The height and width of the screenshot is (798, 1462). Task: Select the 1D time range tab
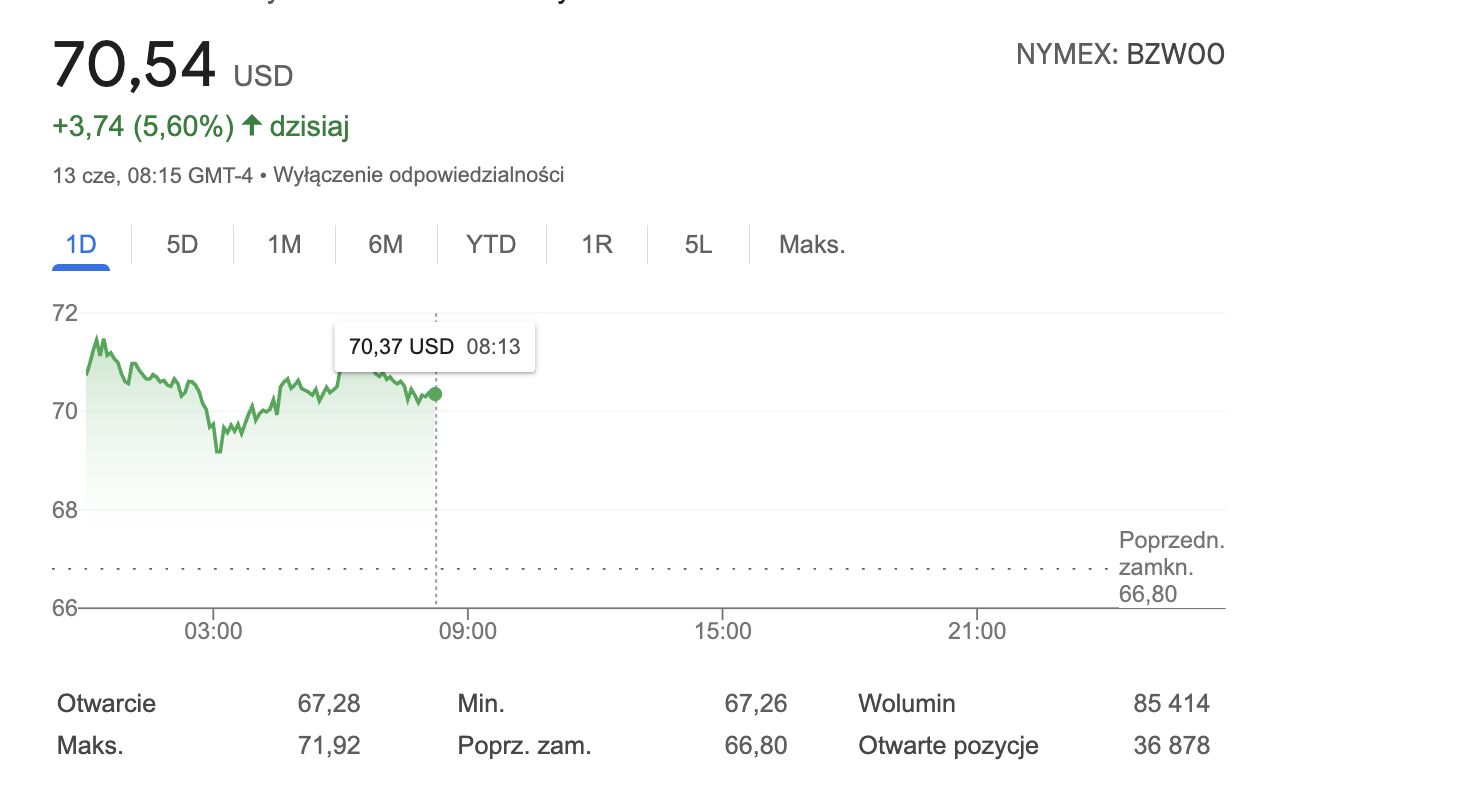(81, 245)
